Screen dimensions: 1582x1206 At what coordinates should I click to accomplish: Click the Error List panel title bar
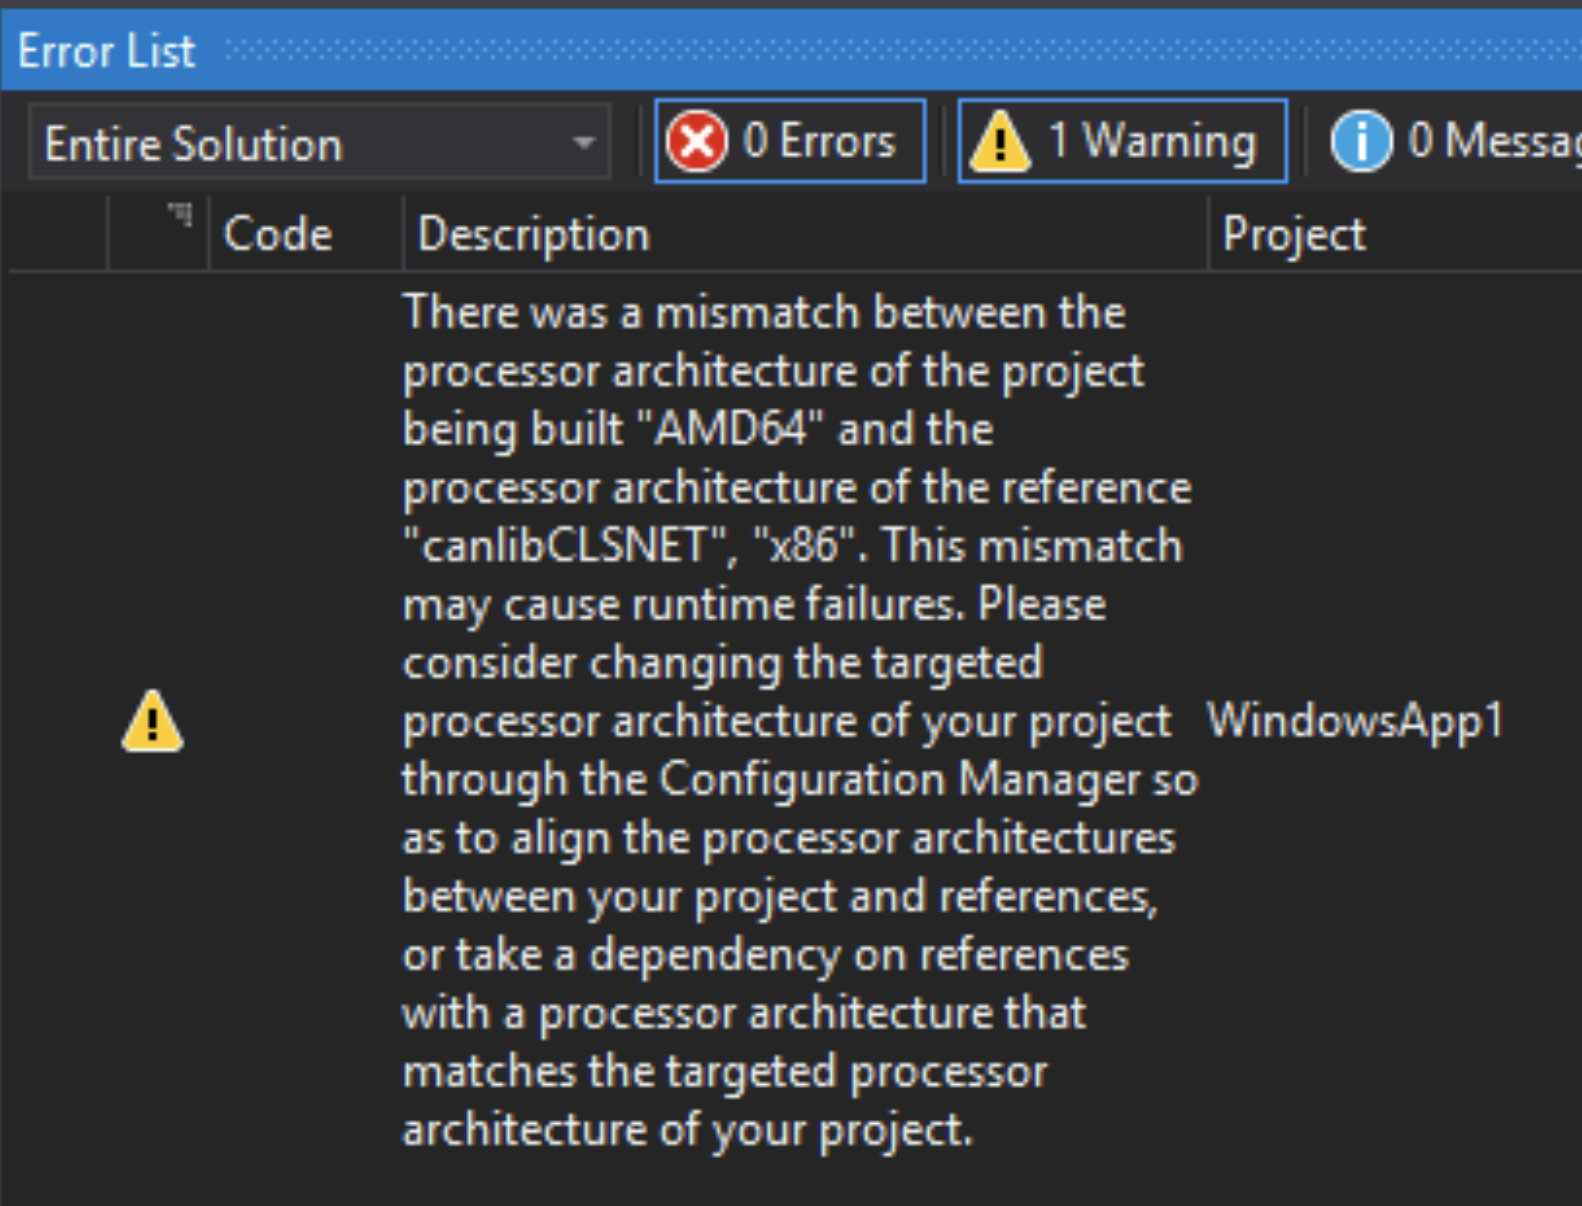click(x=791, y=51)
